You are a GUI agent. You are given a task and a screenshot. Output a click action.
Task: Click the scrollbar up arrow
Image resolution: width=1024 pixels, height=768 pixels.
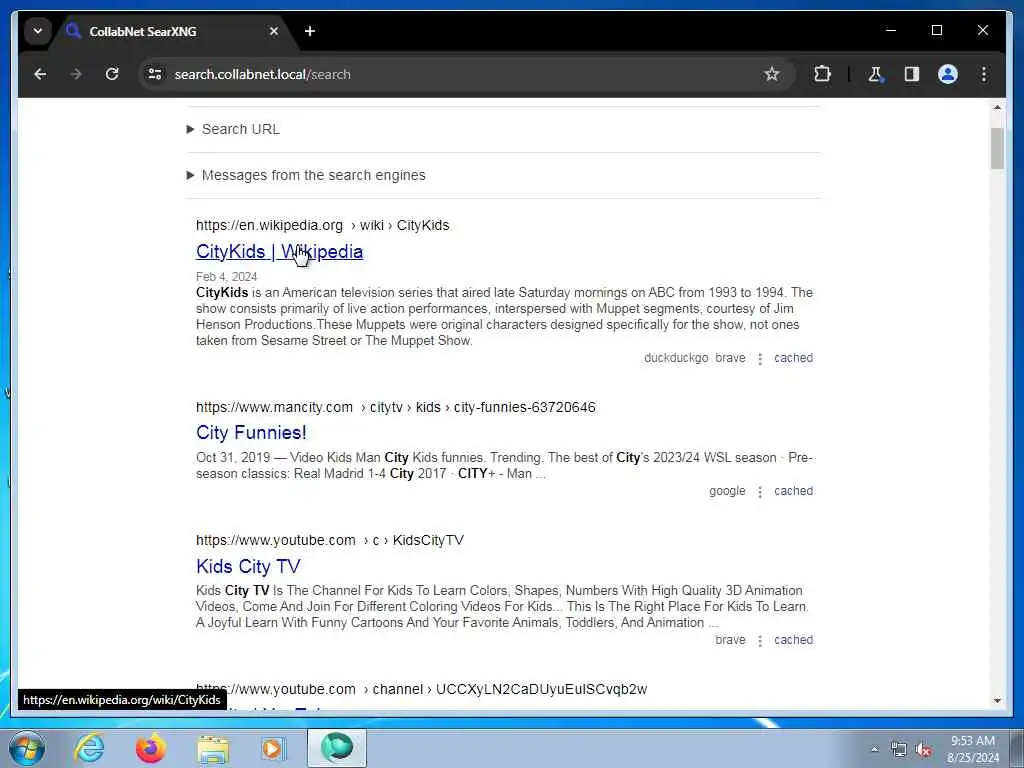[x=997, y=107]
